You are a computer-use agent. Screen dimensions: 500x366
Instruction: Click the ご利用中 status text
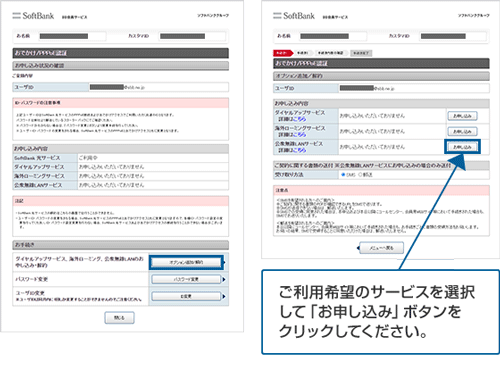click(88, 158)
